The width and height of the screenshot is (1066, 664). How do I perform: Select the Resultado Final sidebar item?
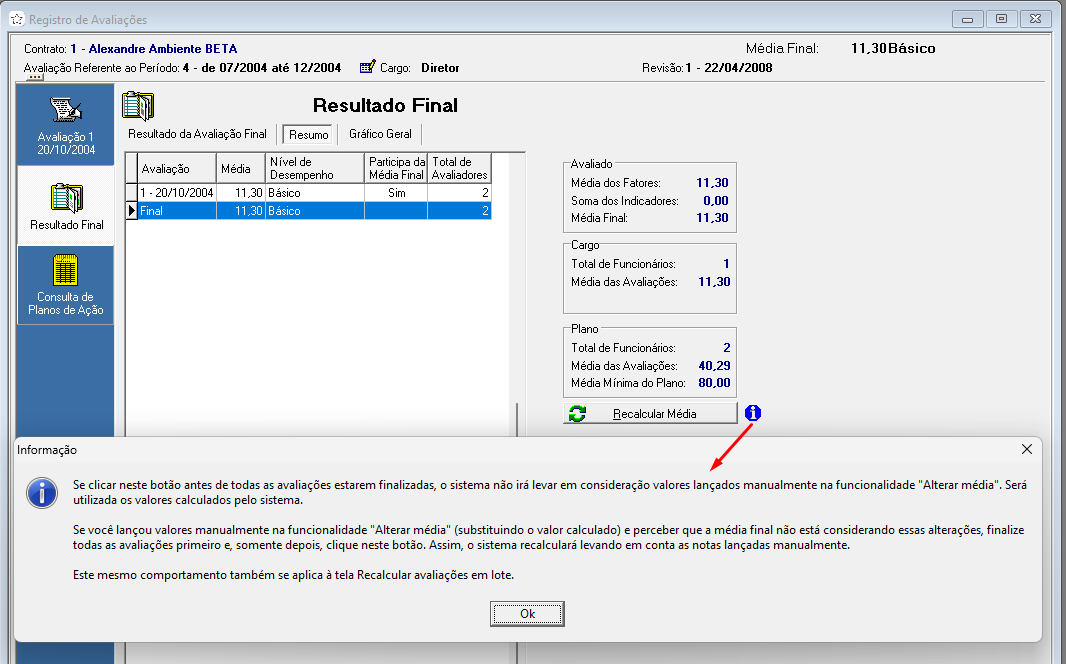tap(66, 205)
